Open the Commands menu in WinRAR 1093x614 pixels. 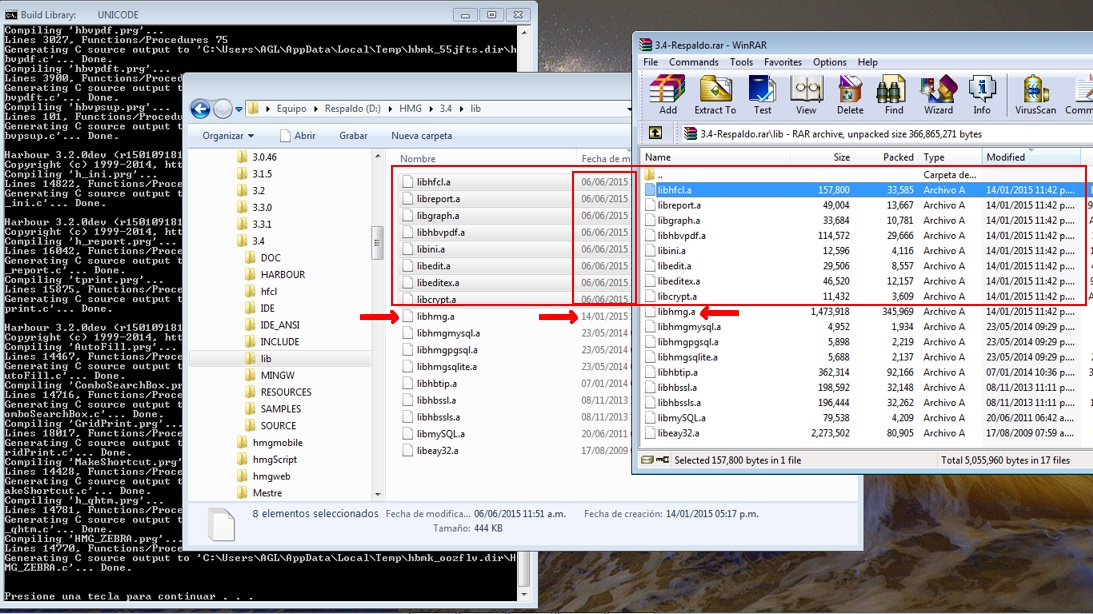(x=693, y=62)
